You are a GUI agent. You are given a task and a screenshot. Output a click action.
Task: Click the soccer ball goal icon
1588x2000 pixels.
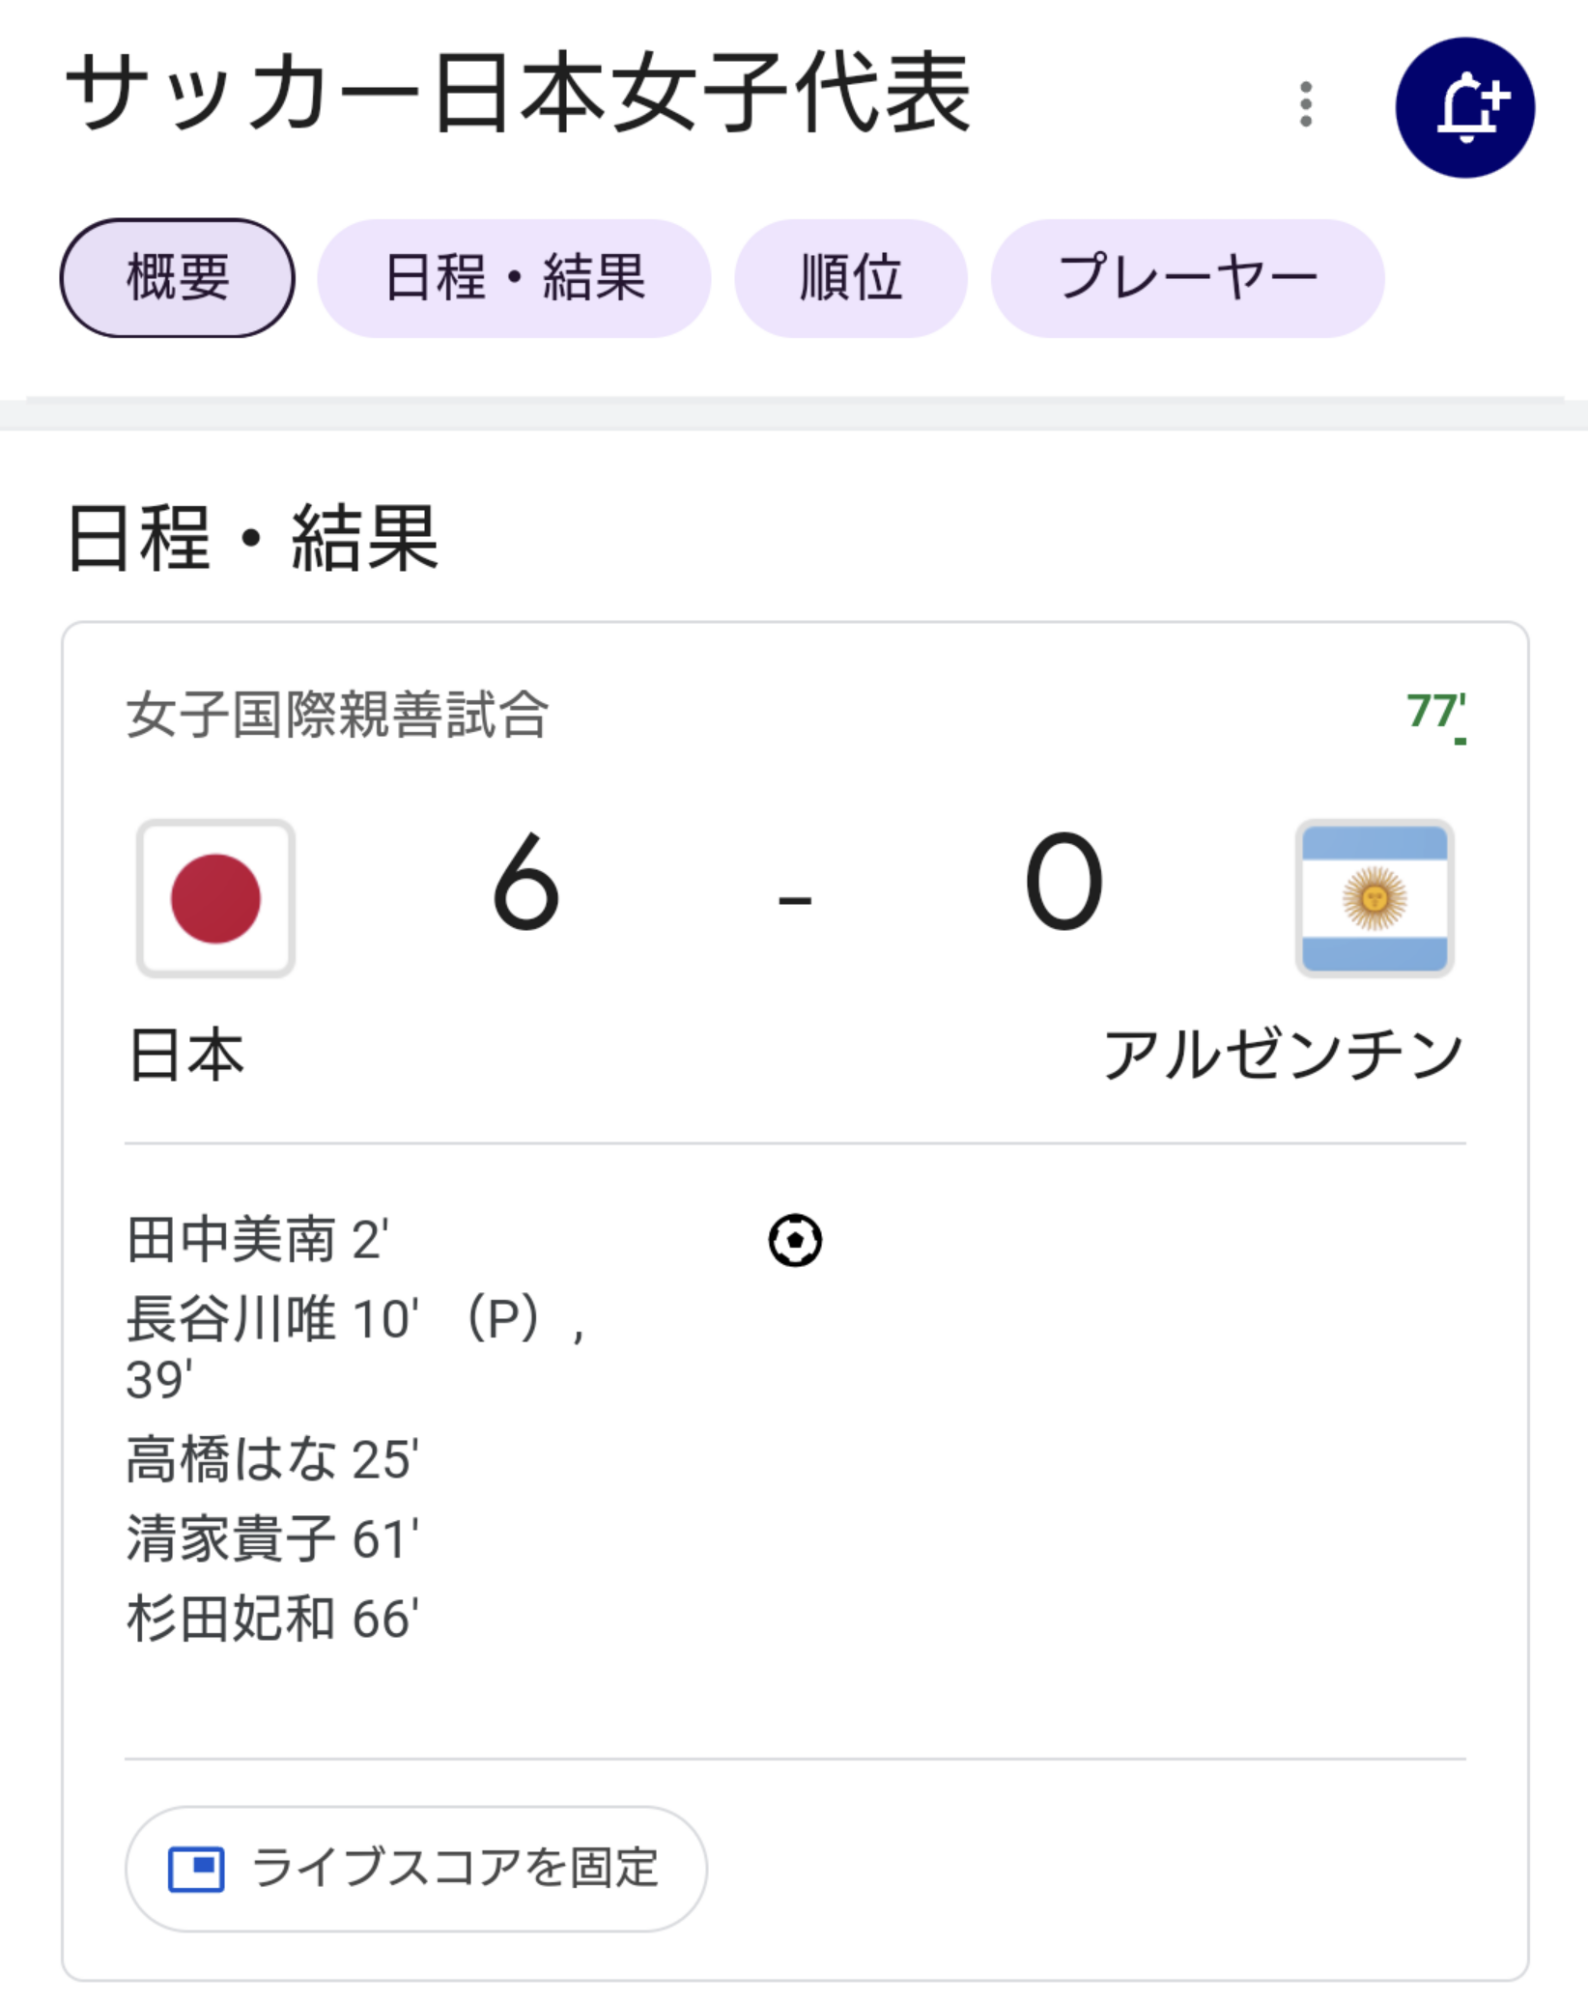click(x=795, y=1240)
